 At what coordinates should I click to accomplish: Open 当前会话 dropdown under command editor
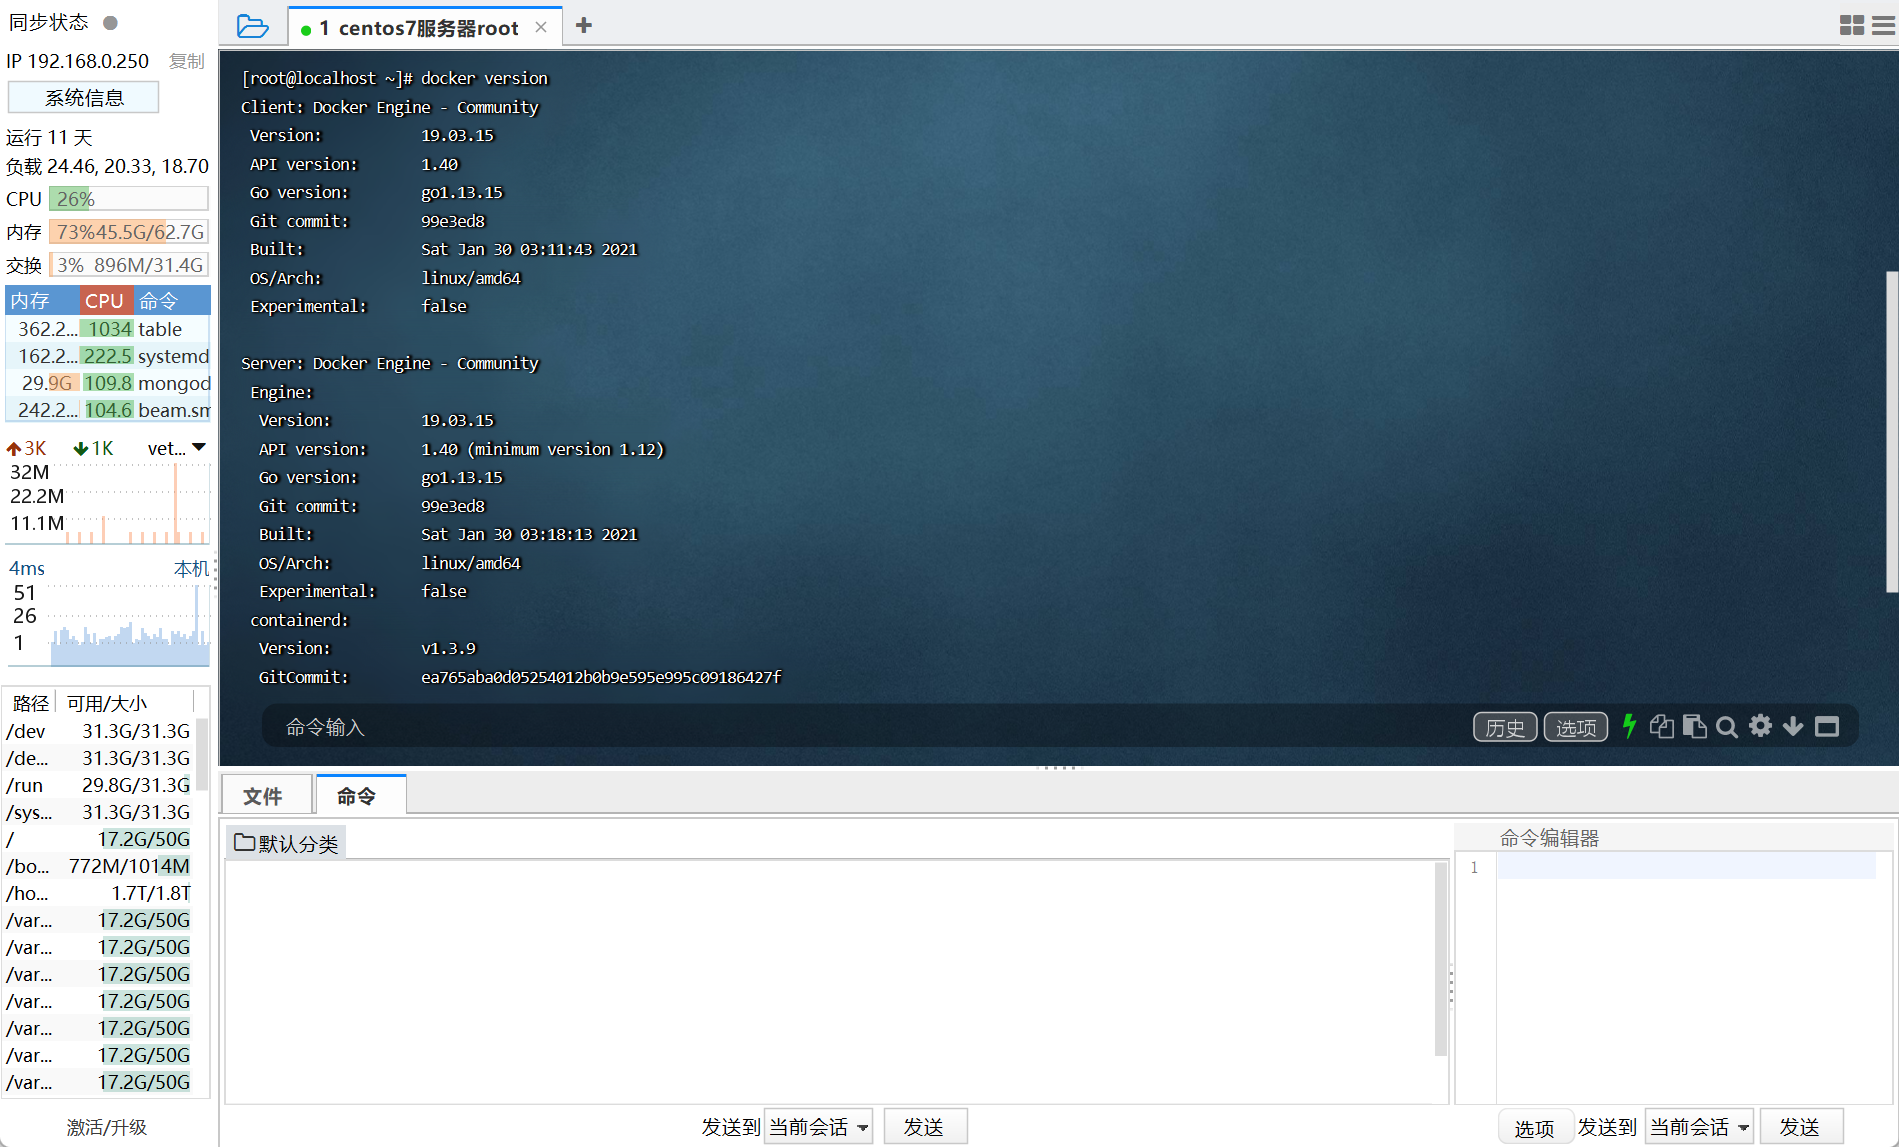coord(1700,1127)
